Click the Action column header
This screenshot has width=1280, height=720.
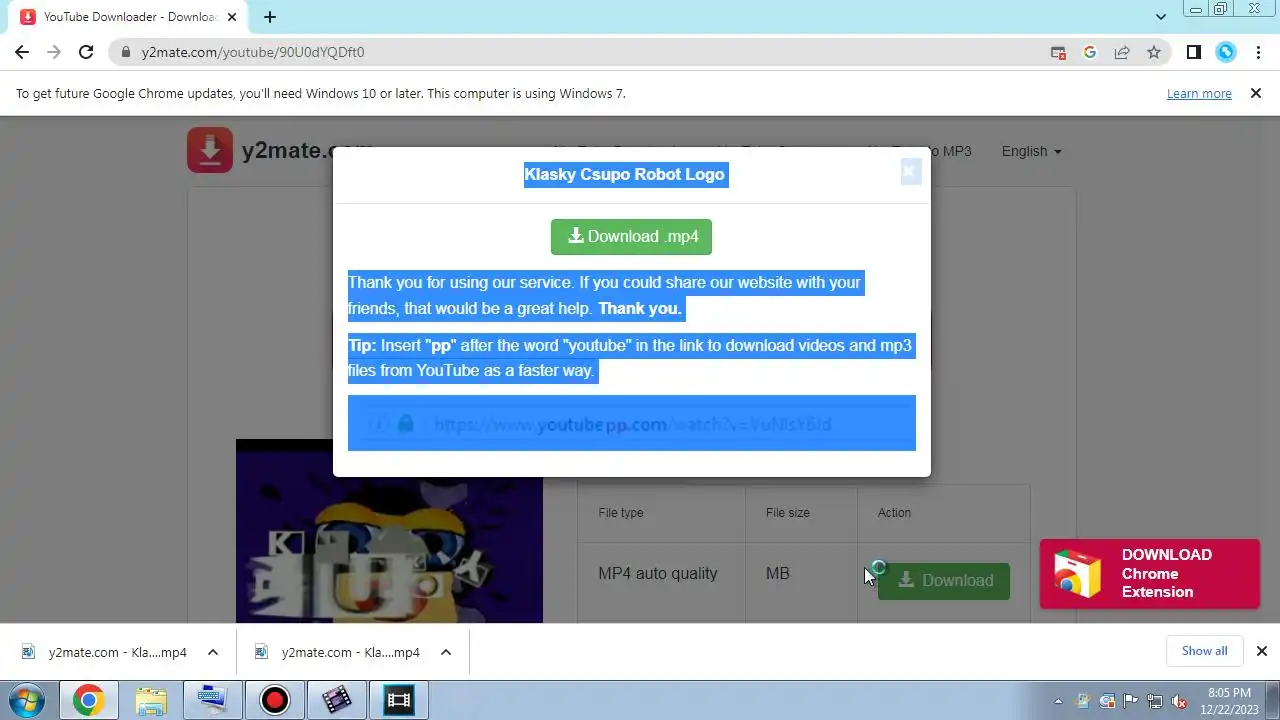click(x=894, y=512)
